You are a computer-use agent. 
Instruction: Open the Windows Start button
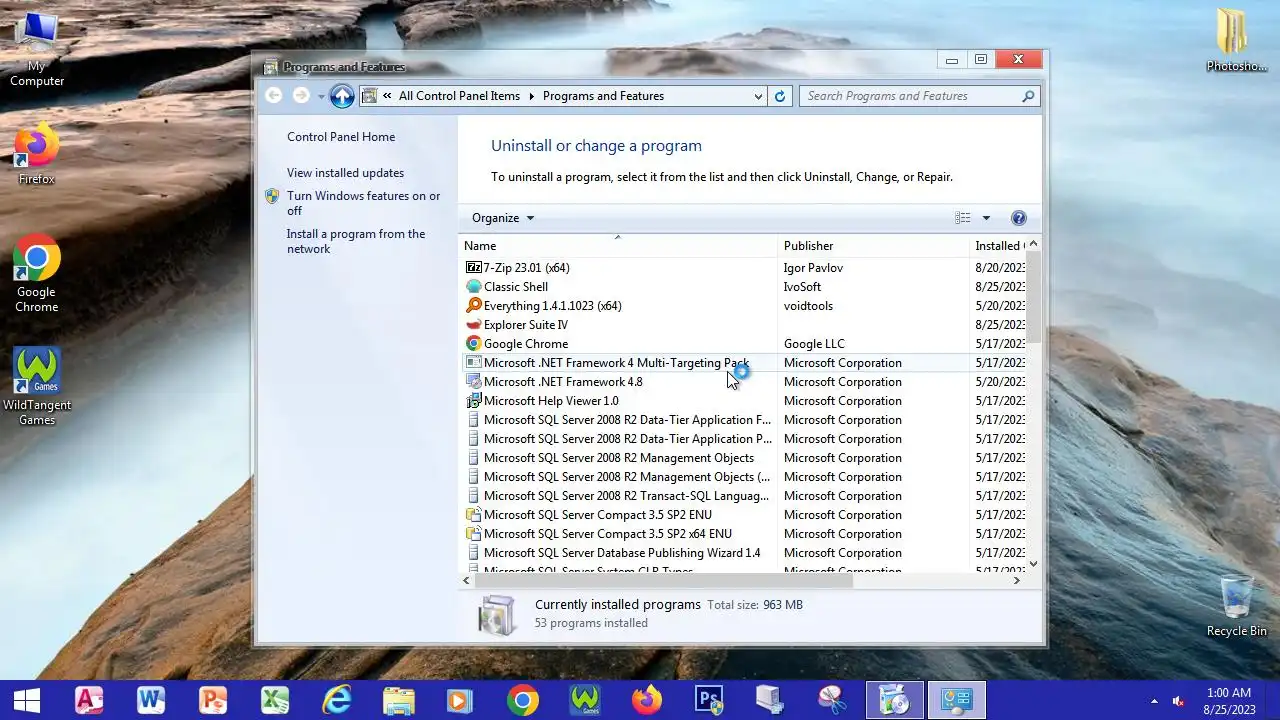click(x=26, y=700)
